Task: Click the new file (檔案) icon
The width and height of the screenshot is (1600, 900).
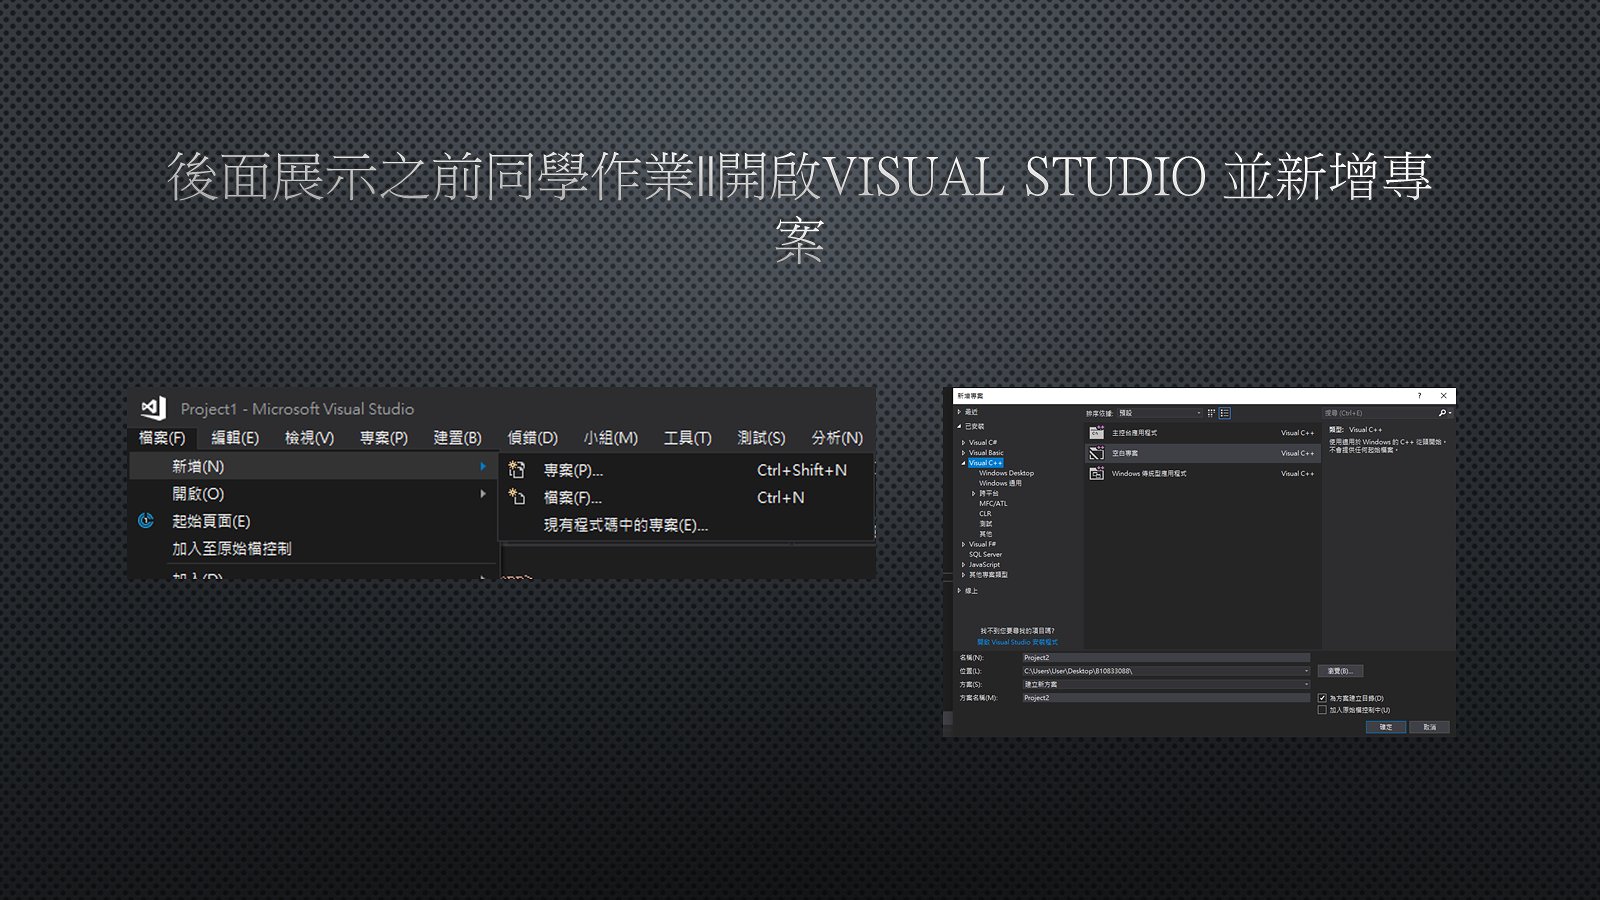Action: (516, 496)
